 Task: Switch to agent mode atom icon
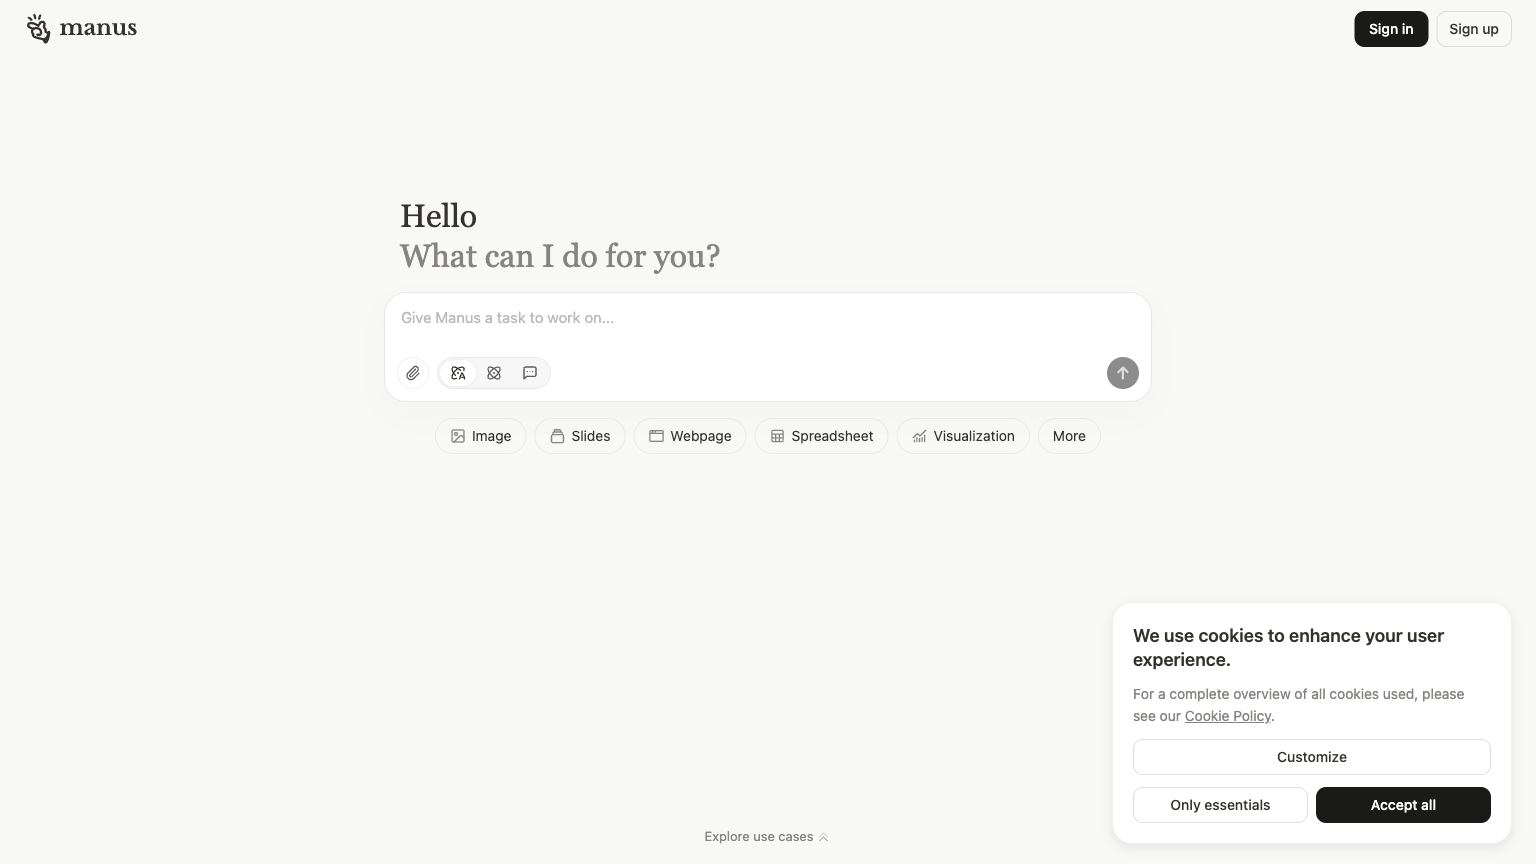494,373
